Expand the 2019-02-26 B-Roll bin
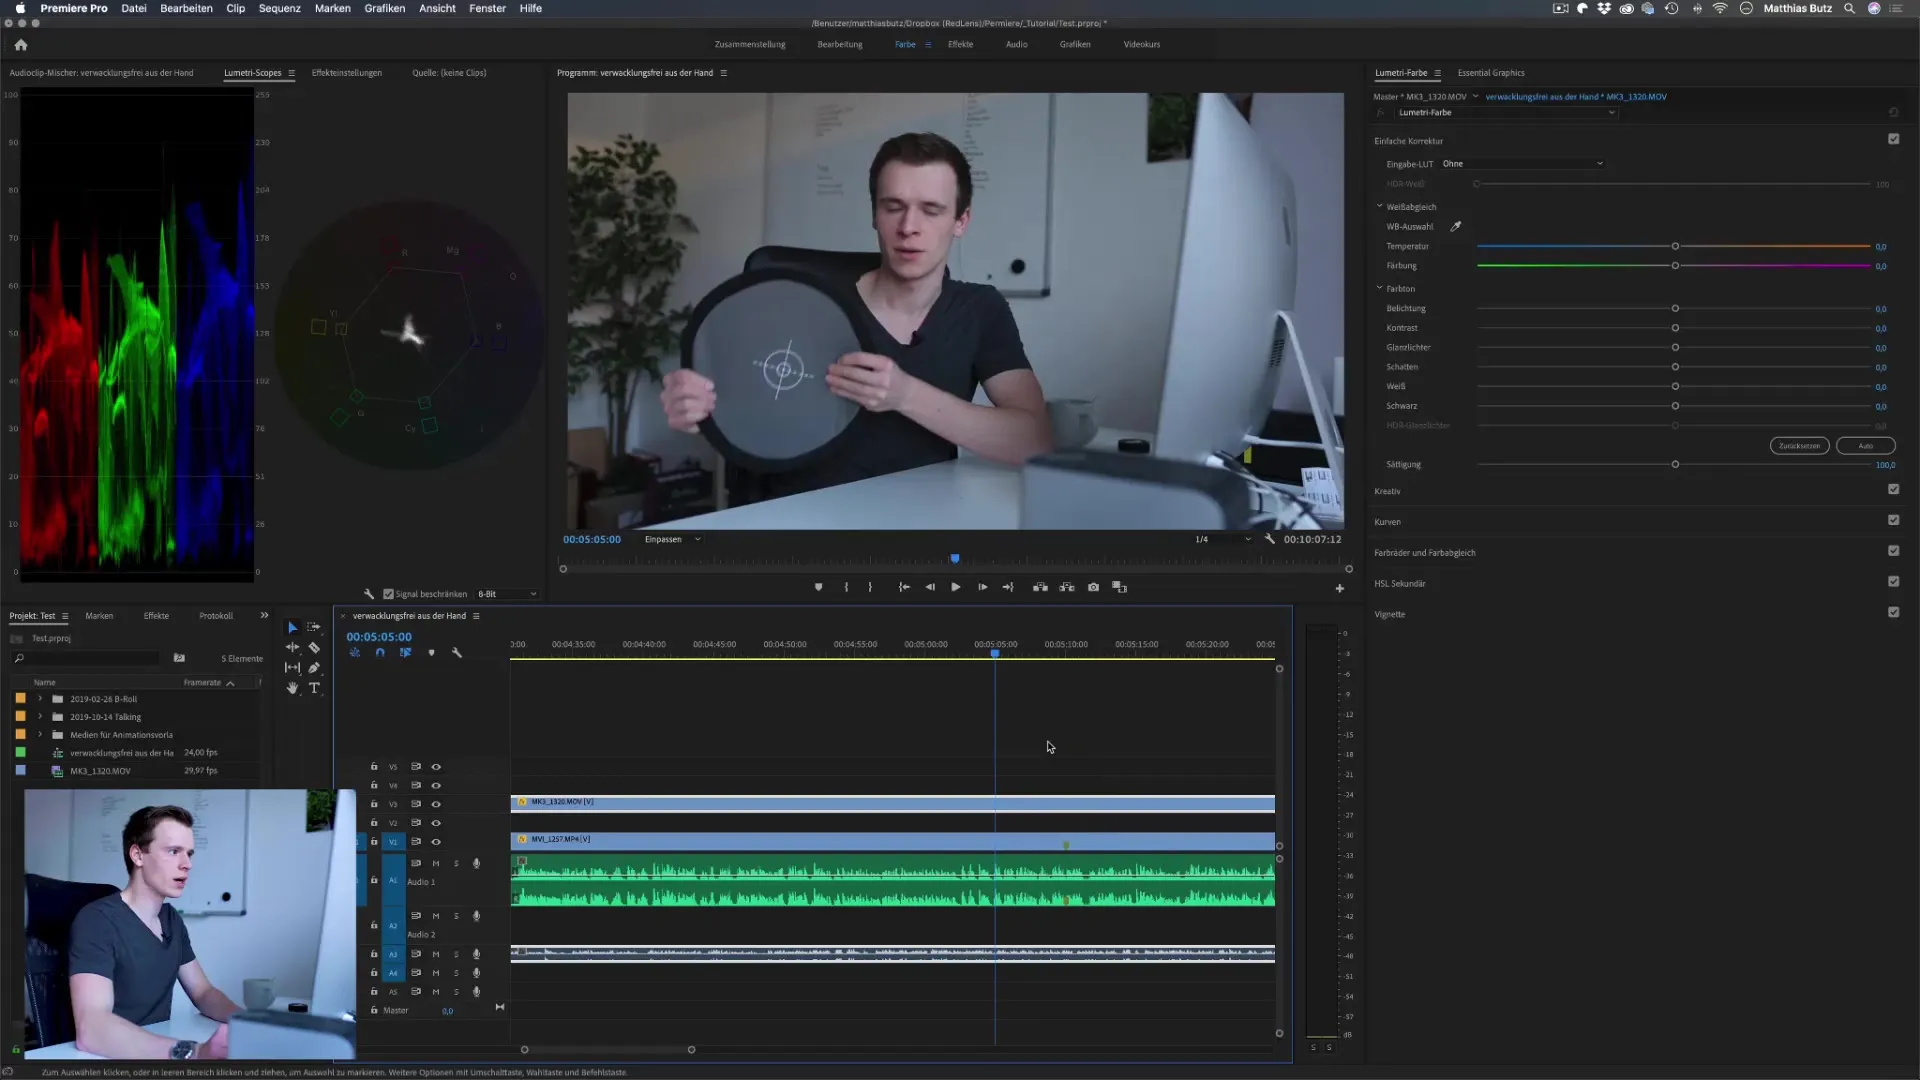Screen dimensions: 1920x1080 pos(40,699)
